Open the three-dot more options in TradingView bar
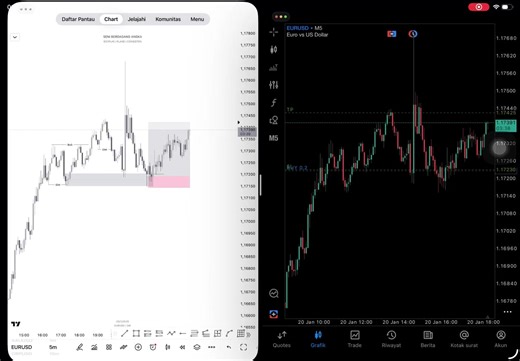The width and height of the screenshot is (520, 361). (x=212, y=347)
